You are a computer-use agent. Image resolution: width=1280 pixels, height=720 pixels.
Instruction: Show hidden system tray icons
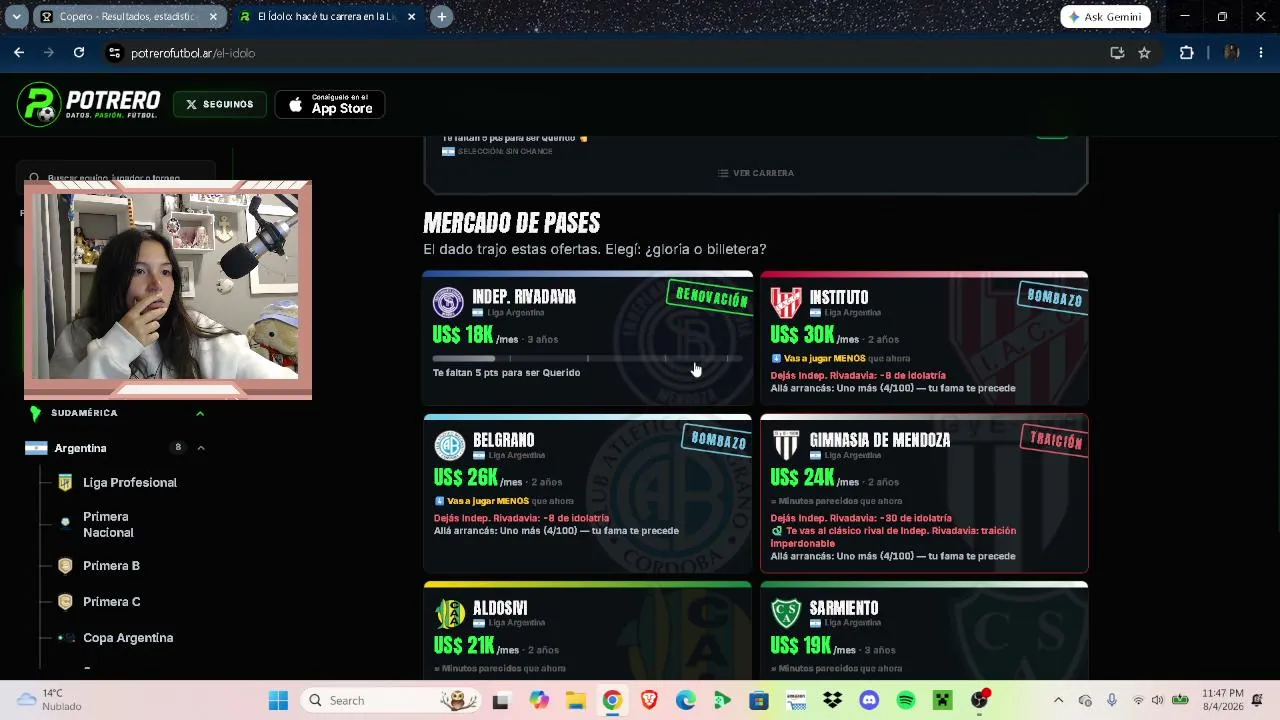[x=1059, y=700]
